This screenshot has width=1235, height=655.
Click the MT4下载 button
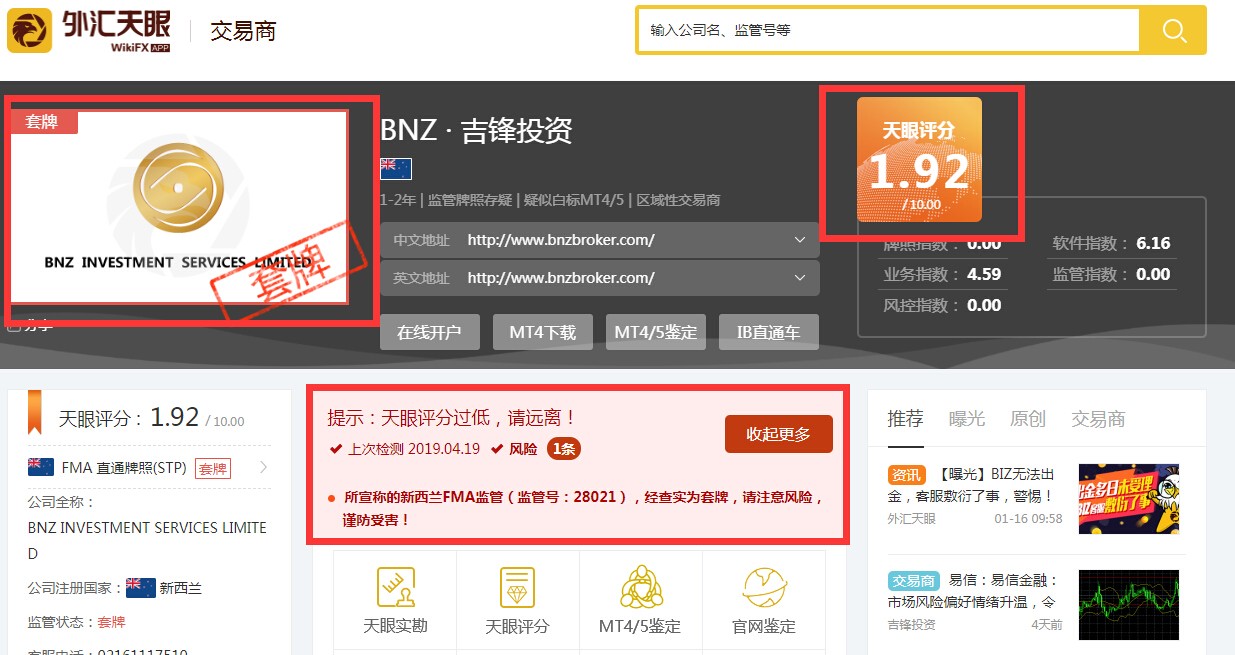[x=543, y=332]
